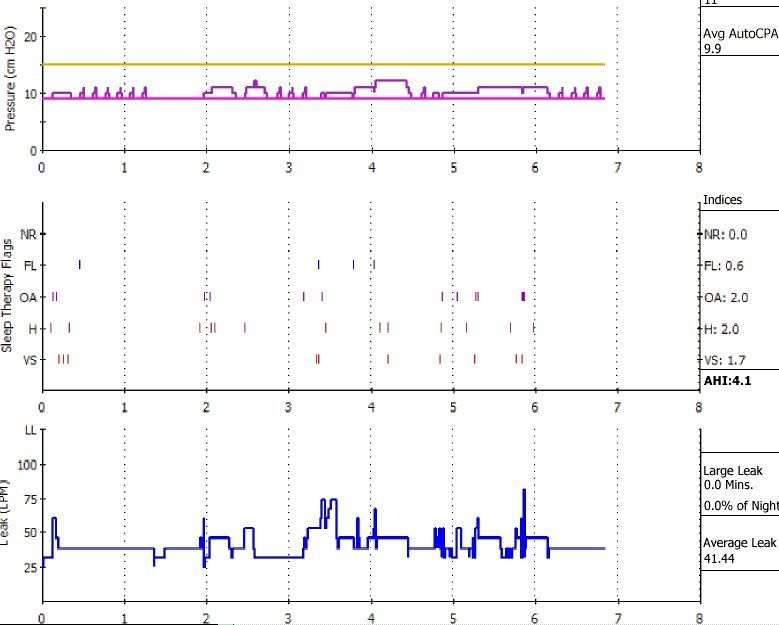Click the tallest leak spike near hour 6

[x=524, y=492]
